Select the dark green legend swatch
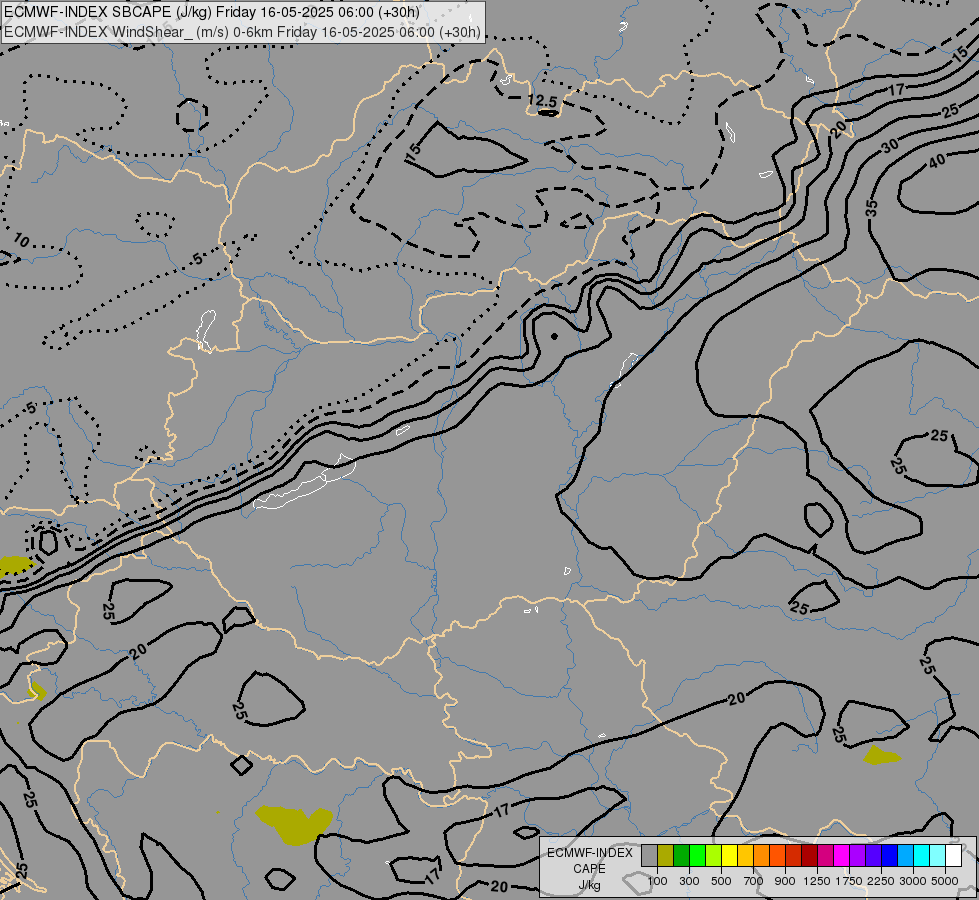The image size is (979, 900). click(681, 856)
